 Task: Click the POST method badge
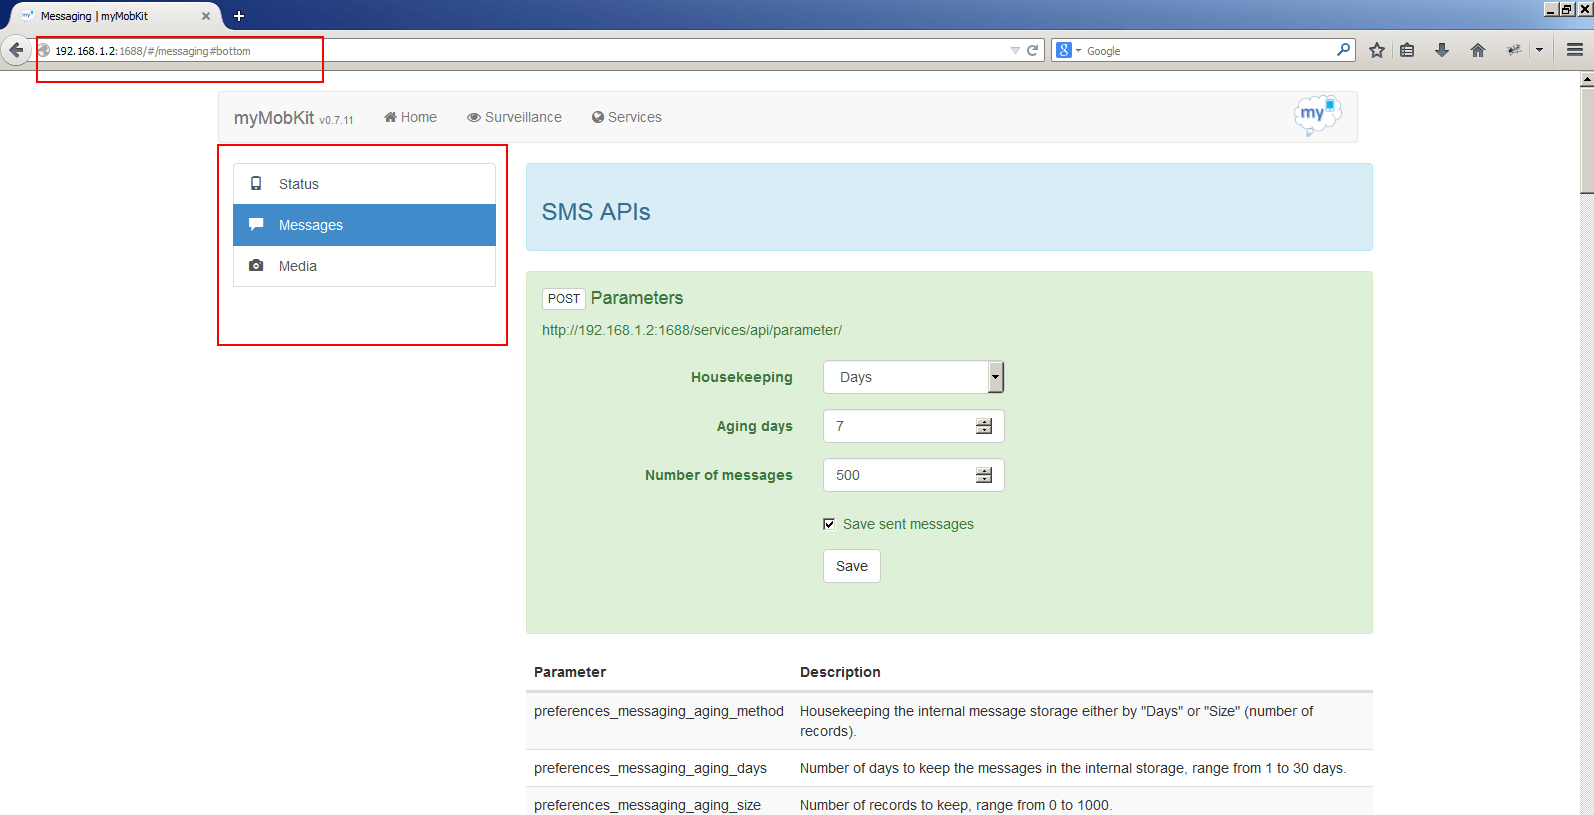[564, 299]
